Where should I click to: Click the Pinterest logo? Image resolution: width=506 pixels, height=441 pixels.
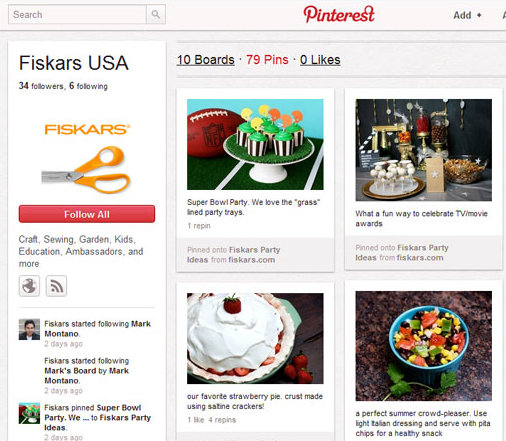click(x=339, y=14)
